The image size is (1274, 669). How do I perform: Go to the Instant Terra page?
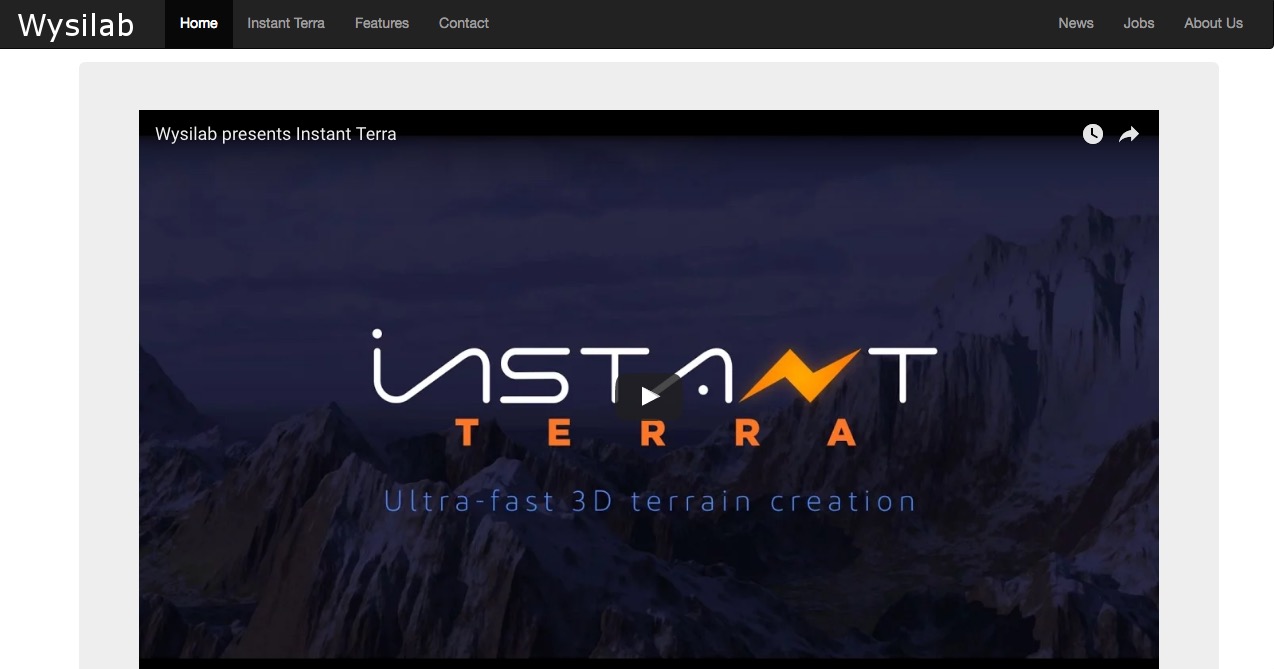[286, 23]
